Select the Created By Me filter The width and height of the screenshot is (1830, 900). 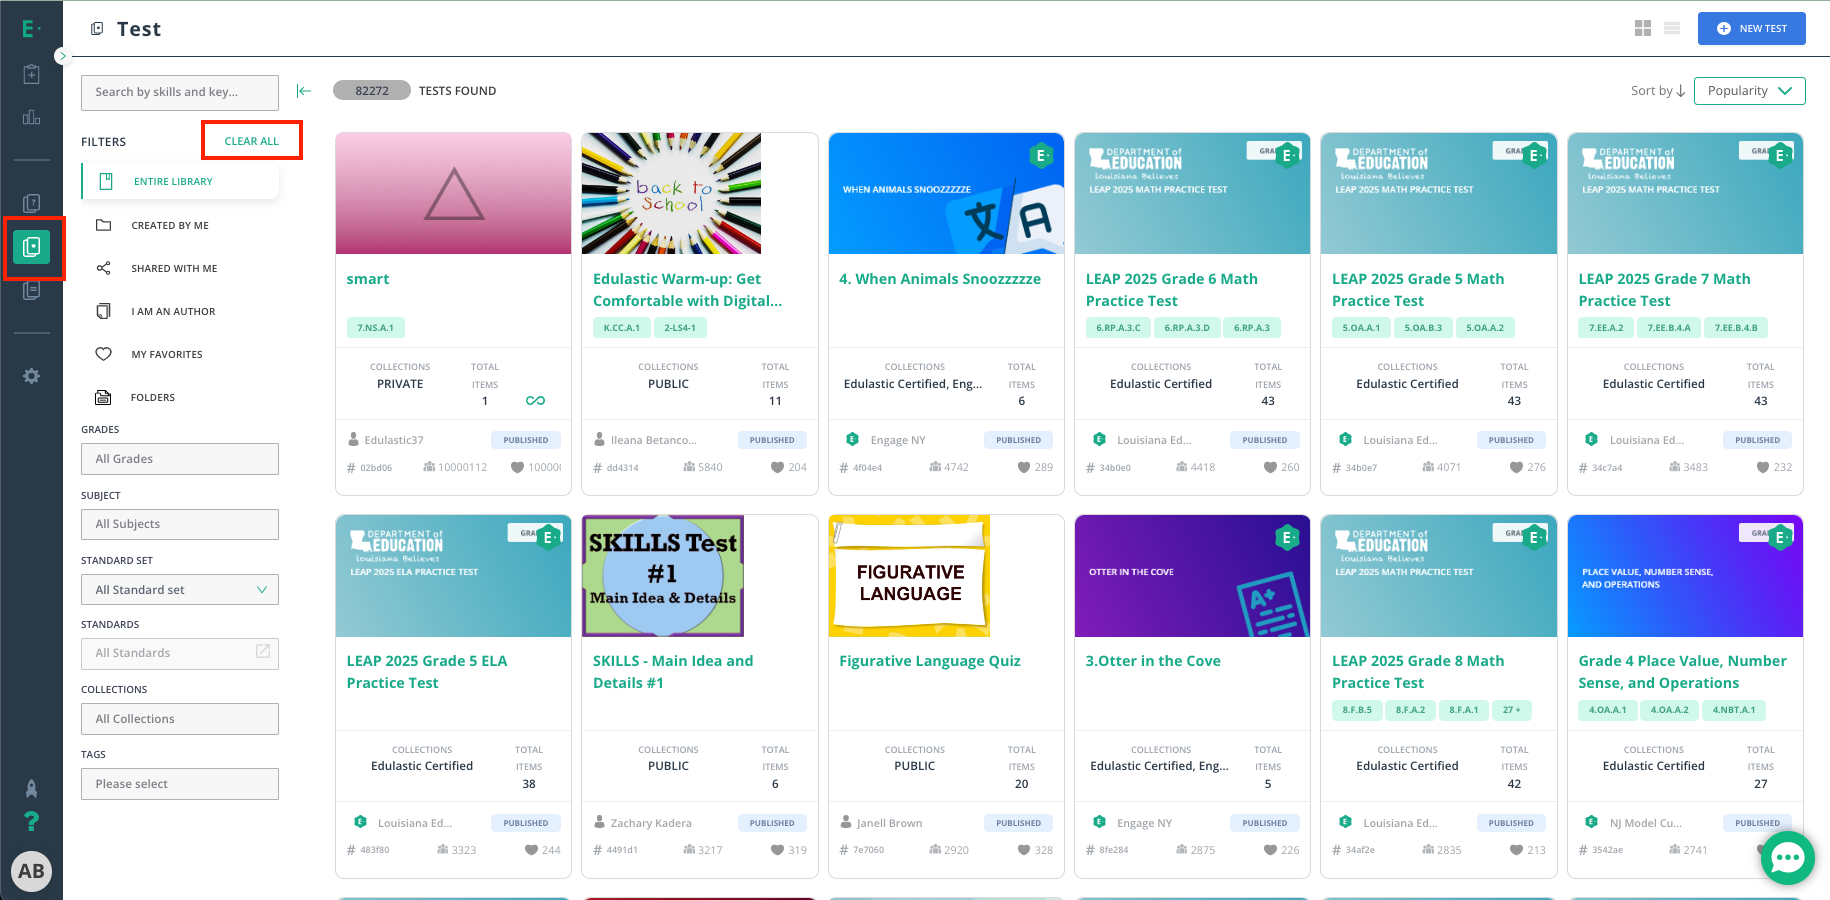coord(170,226)
